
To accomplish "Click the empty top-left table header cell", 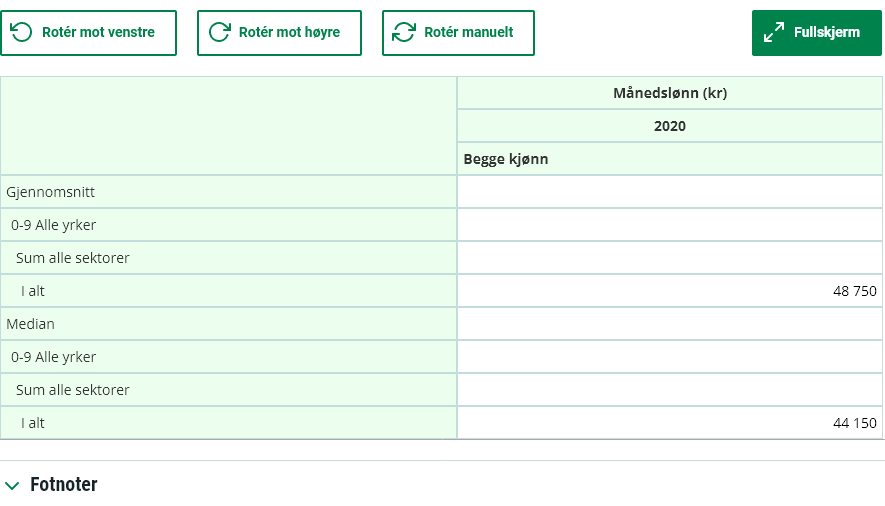I will tap(228, 126).
